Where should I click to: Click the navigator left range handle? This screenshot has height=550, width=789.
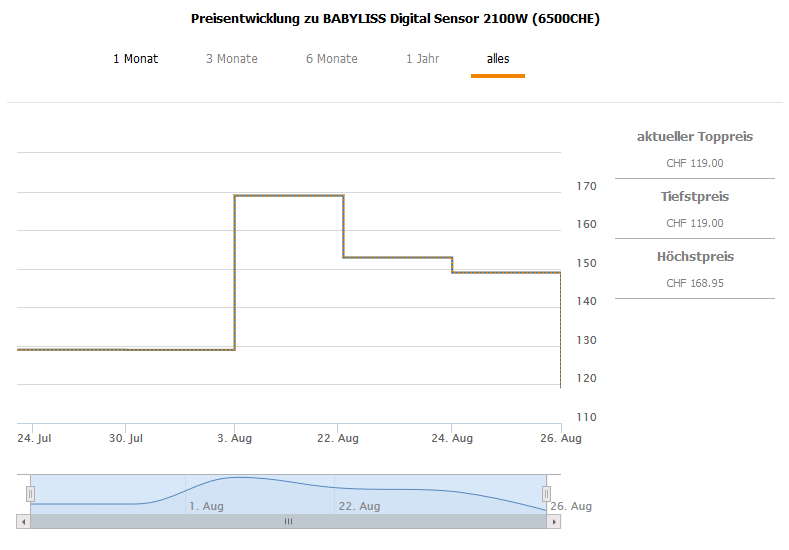click(30, 494)
